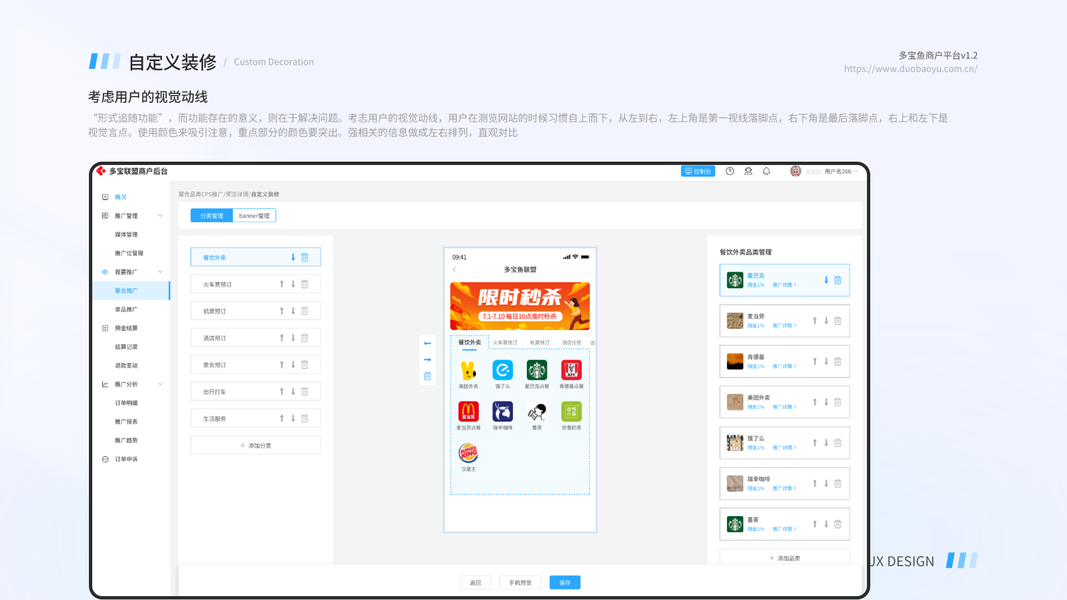Select 机票预订 tab in phone preview
1067x600 pixels.
pyautogui.click(x=540, y=343)
